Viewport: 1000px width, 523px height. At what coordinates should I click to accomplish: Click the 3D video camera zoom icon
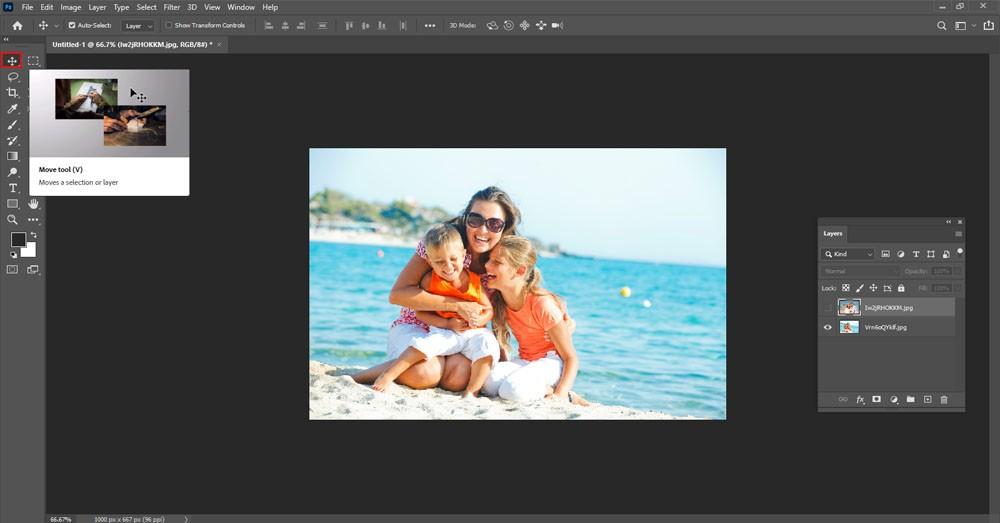(557, 26)
